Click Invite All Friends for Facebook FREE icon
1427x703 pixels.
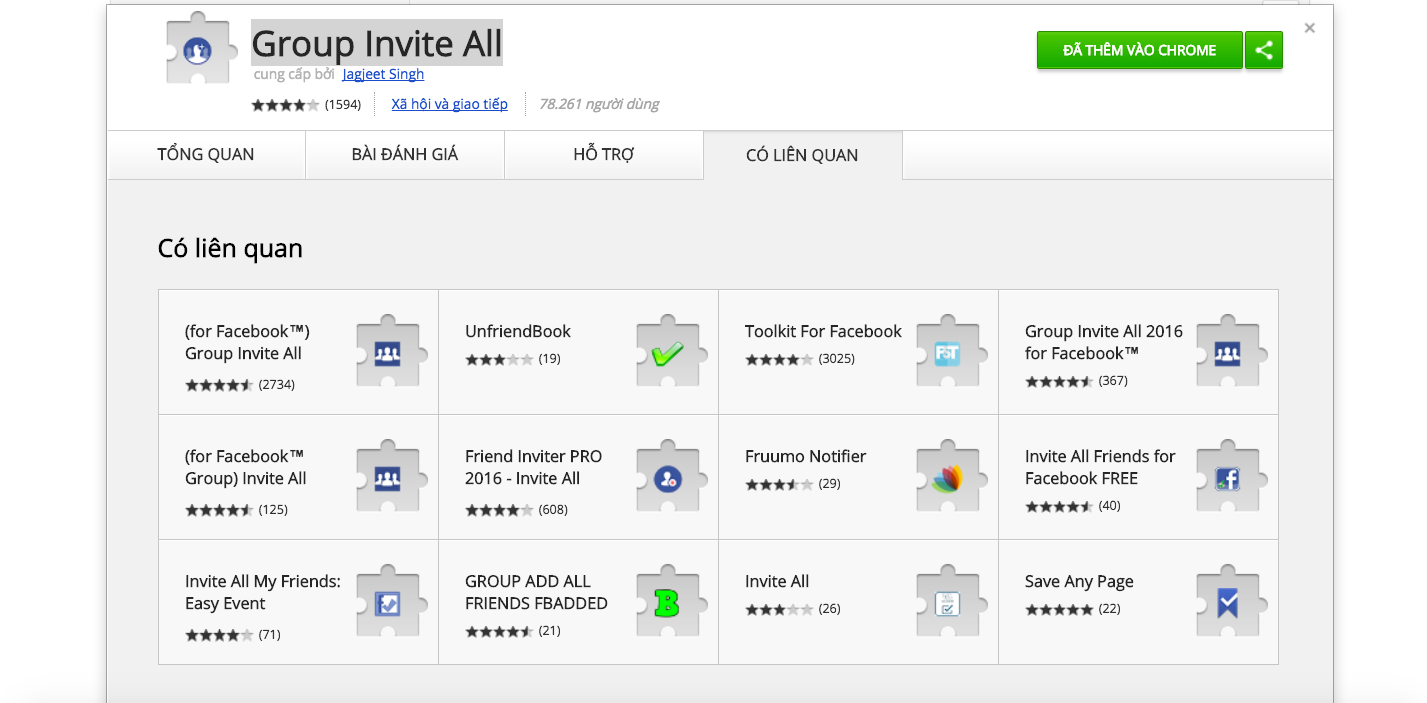point(1231,477)
